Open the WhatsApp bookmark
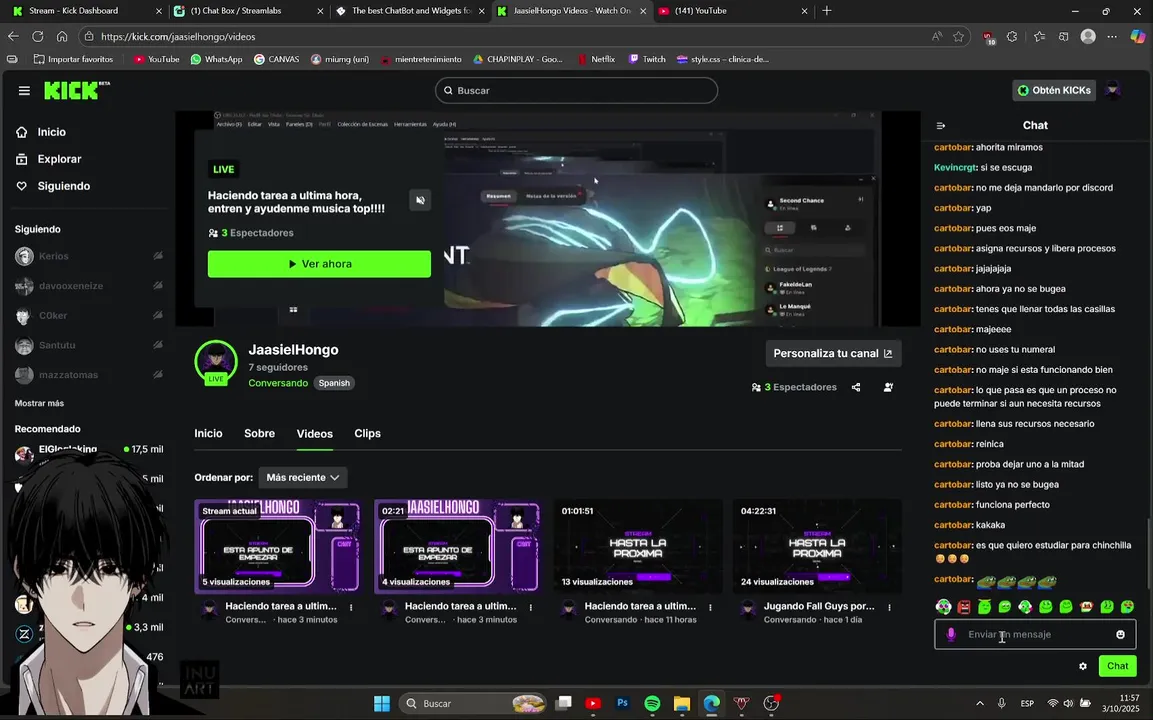This screenshot has width=1153, height=720. 216,60
